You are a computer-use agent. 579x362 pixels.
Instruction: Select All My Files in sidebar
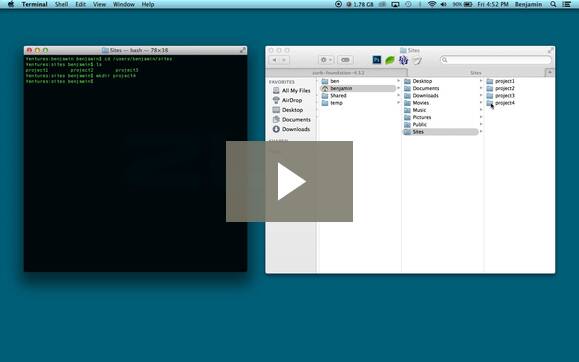pyautogui.click(x=291, y=90)
